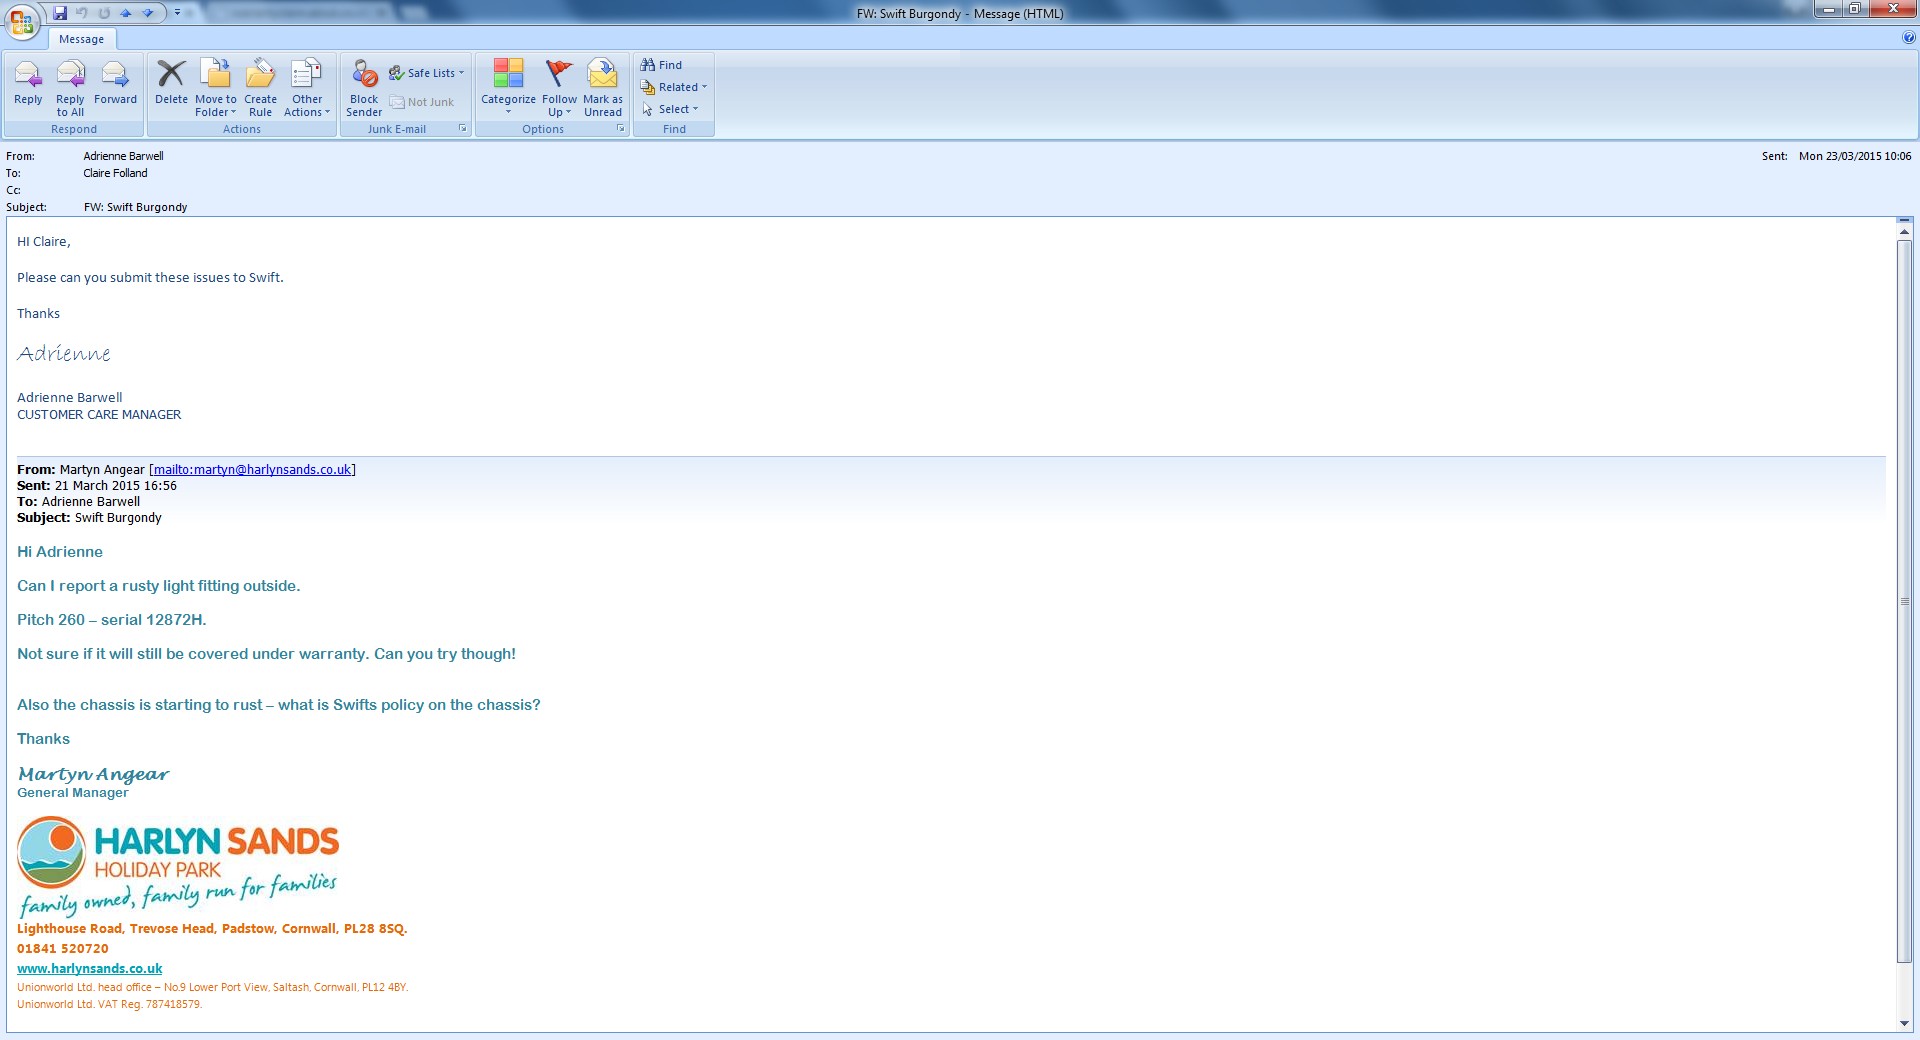Restore down the message window
Viewport: 1920px width, 1040px height.
(1854, 9)
